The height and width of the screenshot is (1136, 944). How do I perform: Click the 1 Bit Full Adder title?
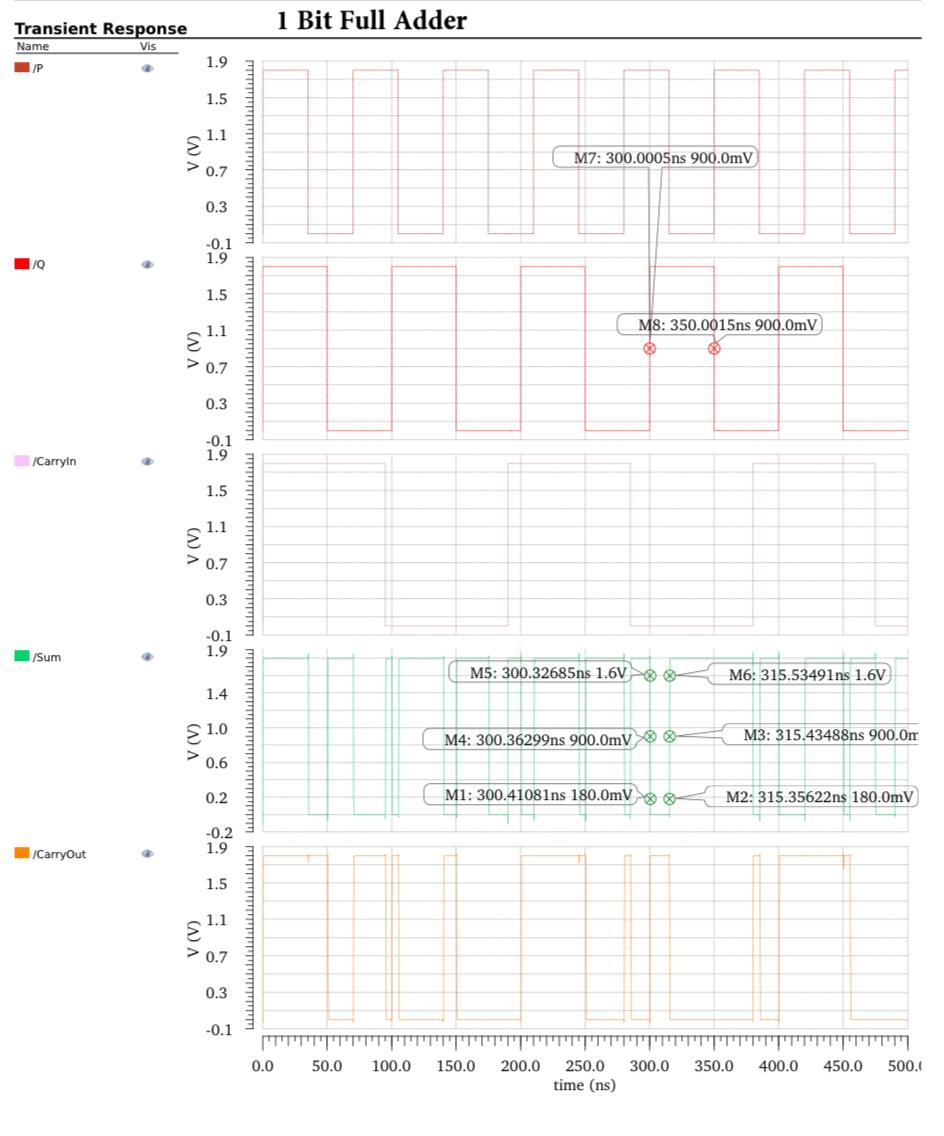(x=371, y=19)
